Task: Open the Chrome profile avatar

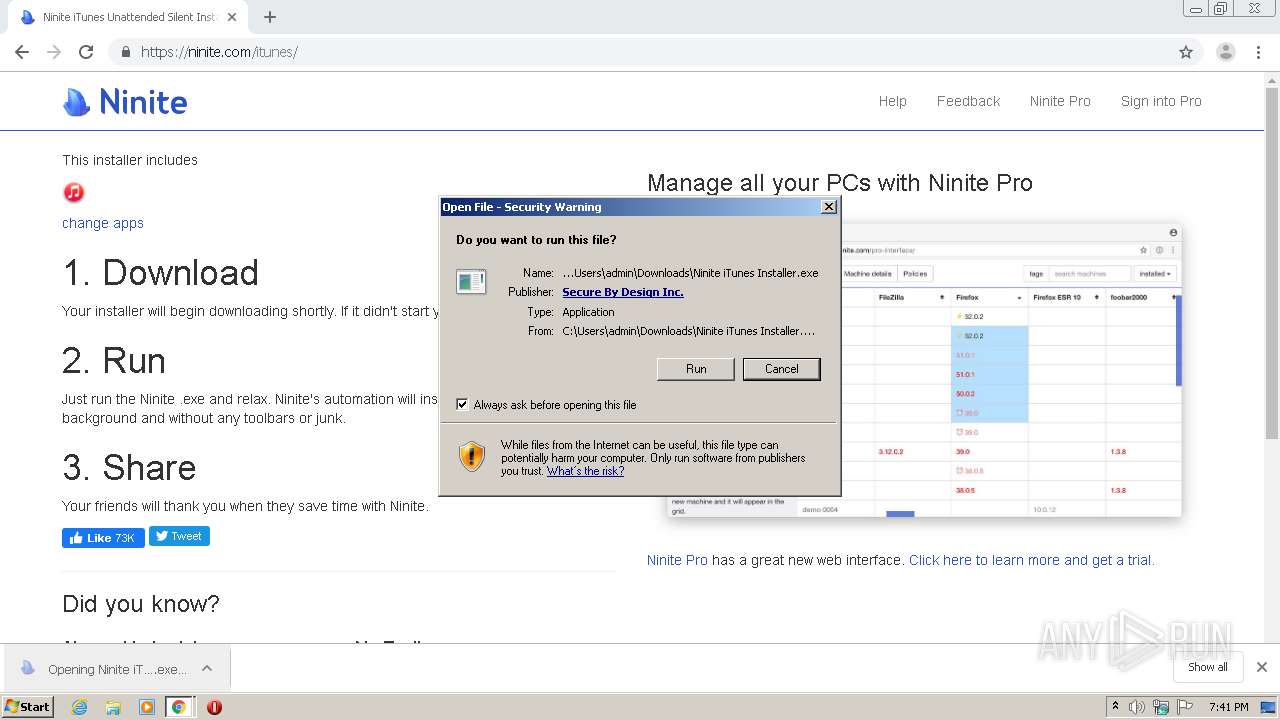Action: [1226, 52]
